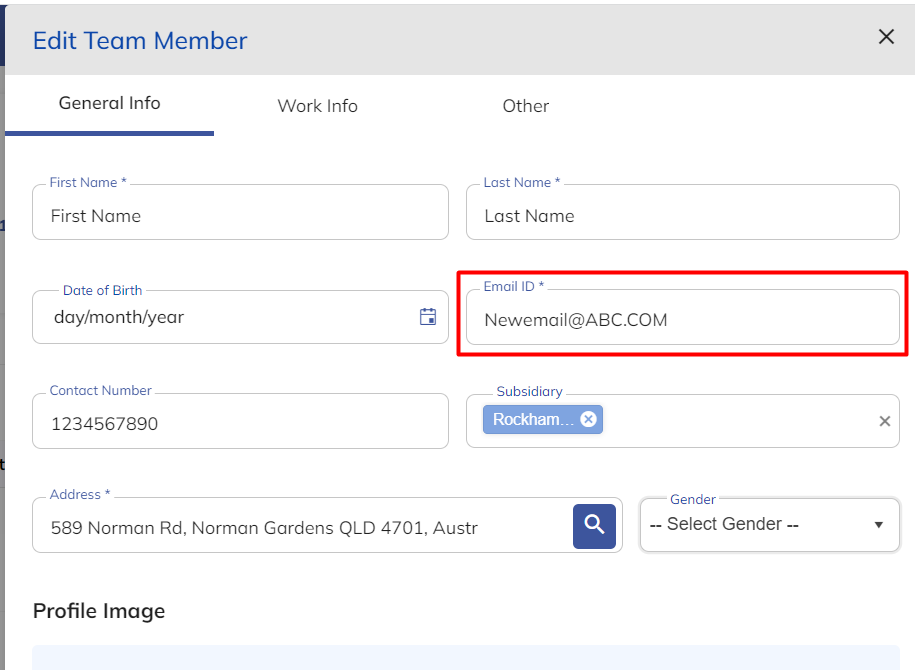Image resolution: width=915 pixels, height=670 pixels.
Task: Click the upload area below Profile Image
Action: [466, 657]
